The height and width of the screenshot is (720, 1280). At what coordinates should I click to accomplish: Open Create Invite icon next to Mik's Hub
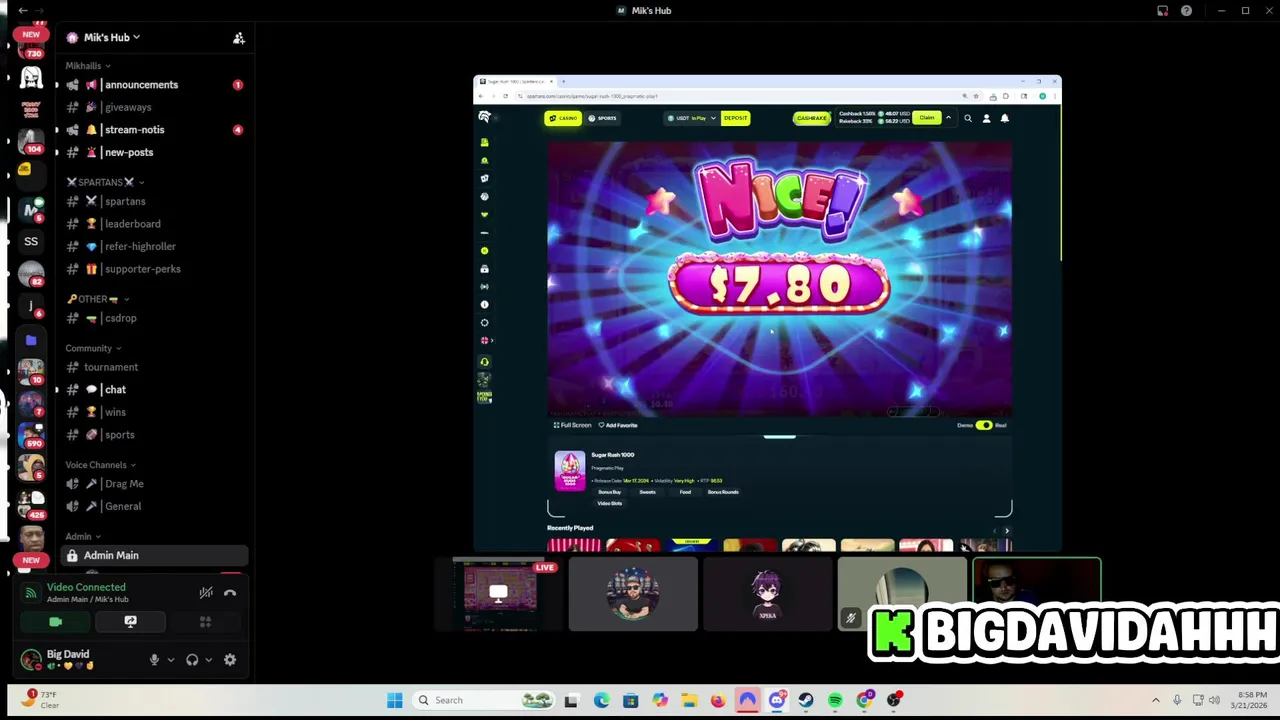tap(238, 38)
